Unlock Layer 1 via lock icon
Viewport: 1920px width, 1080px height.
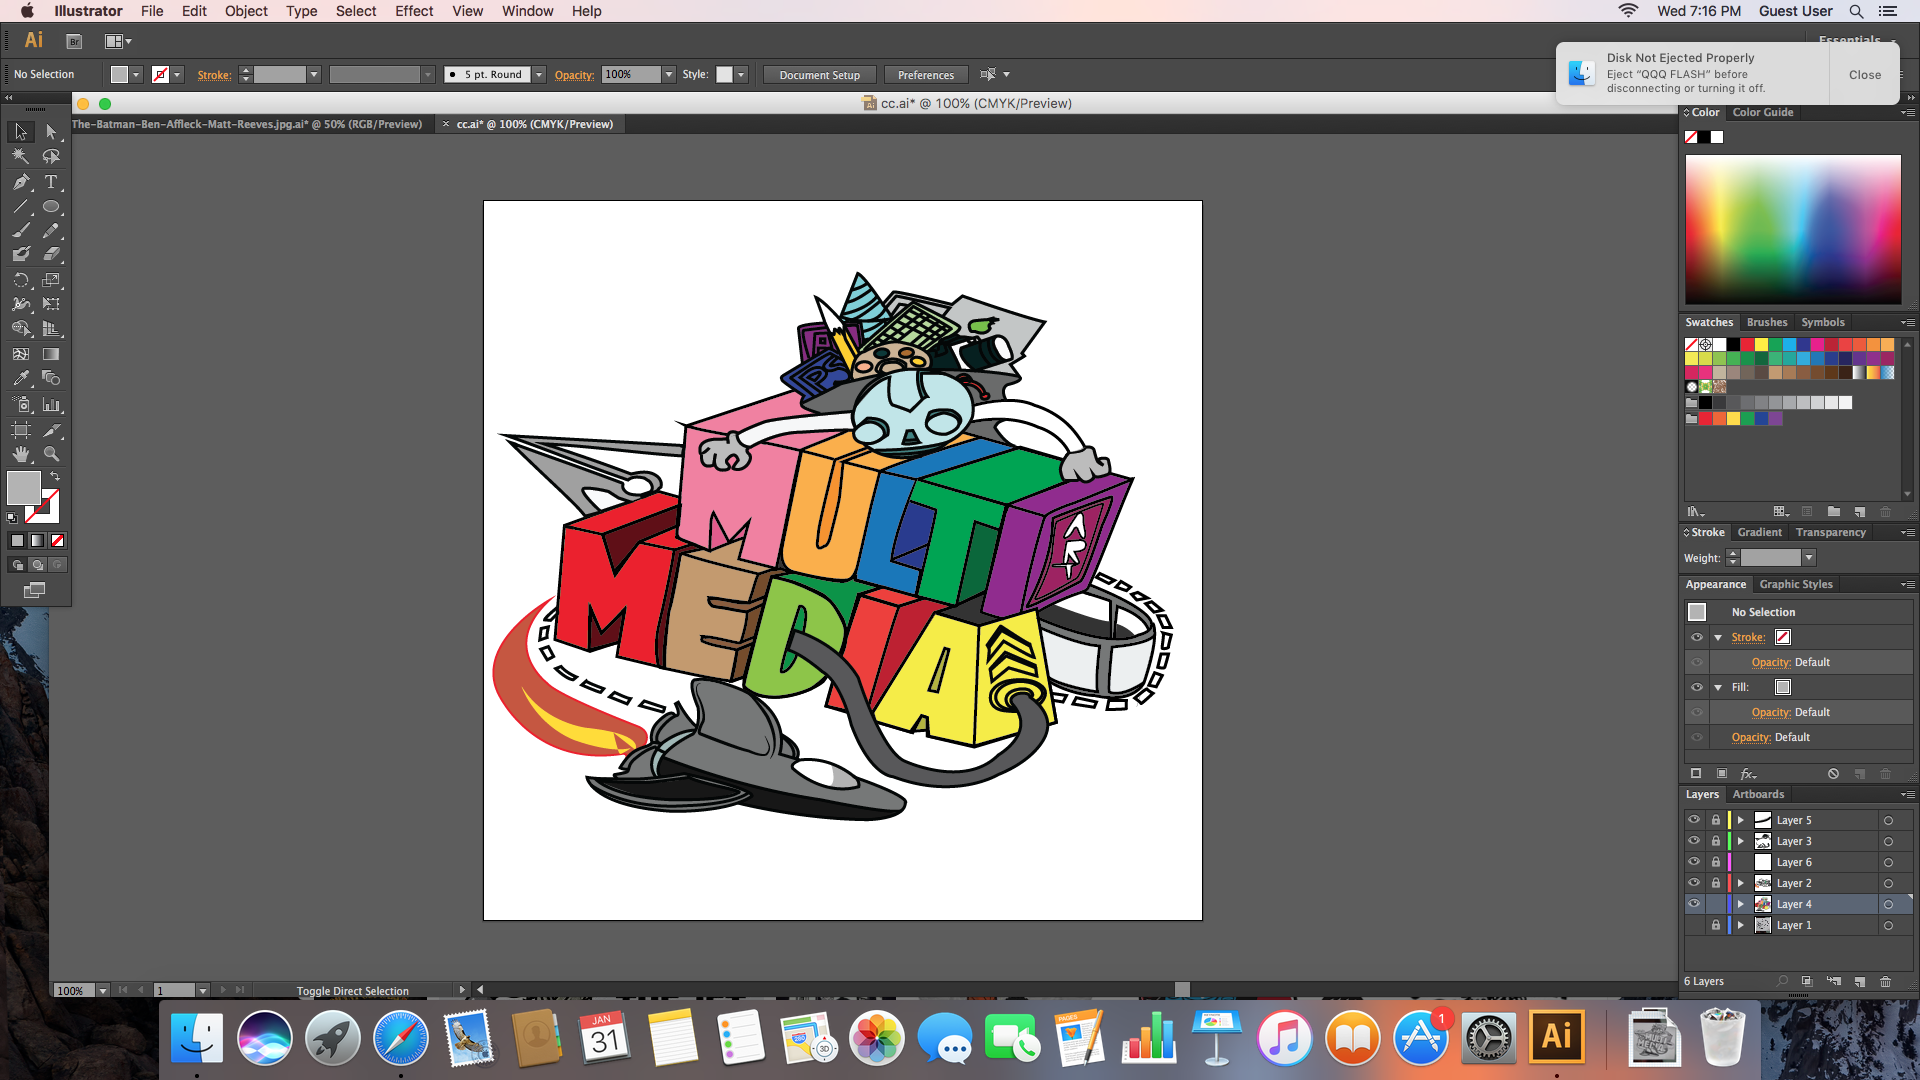(1716, 925)
